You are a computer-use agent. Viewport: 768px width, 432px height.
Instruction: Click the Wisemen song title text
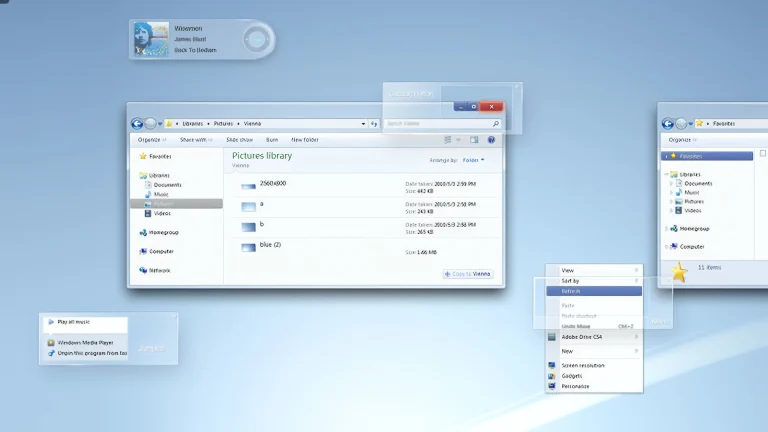pos(188,28)
